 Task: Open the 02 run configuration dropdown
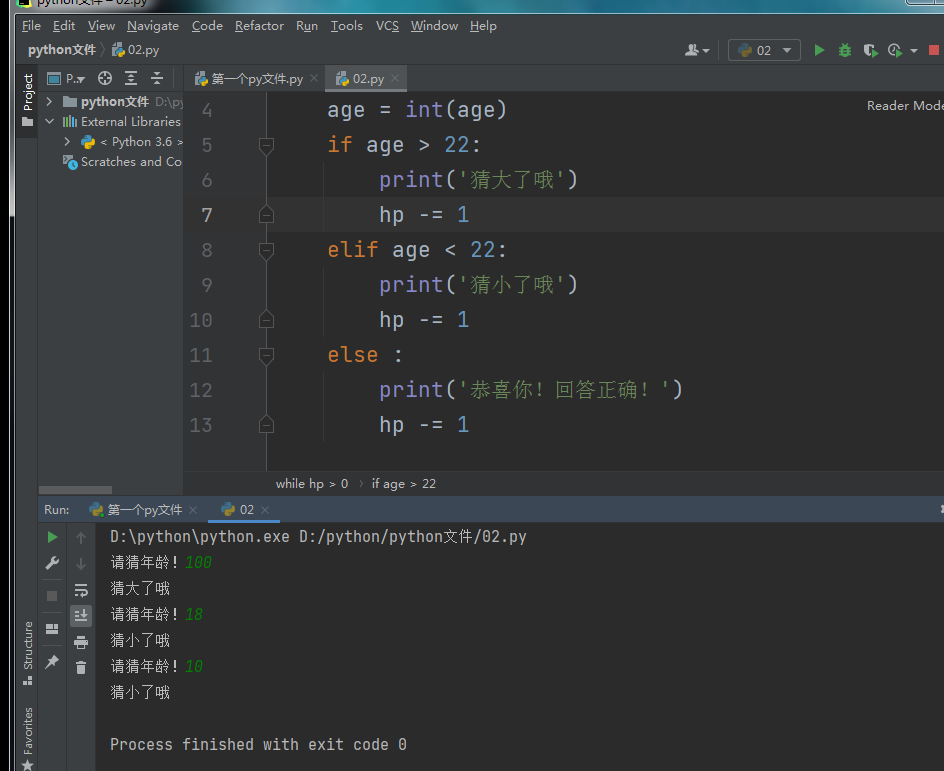764,50
